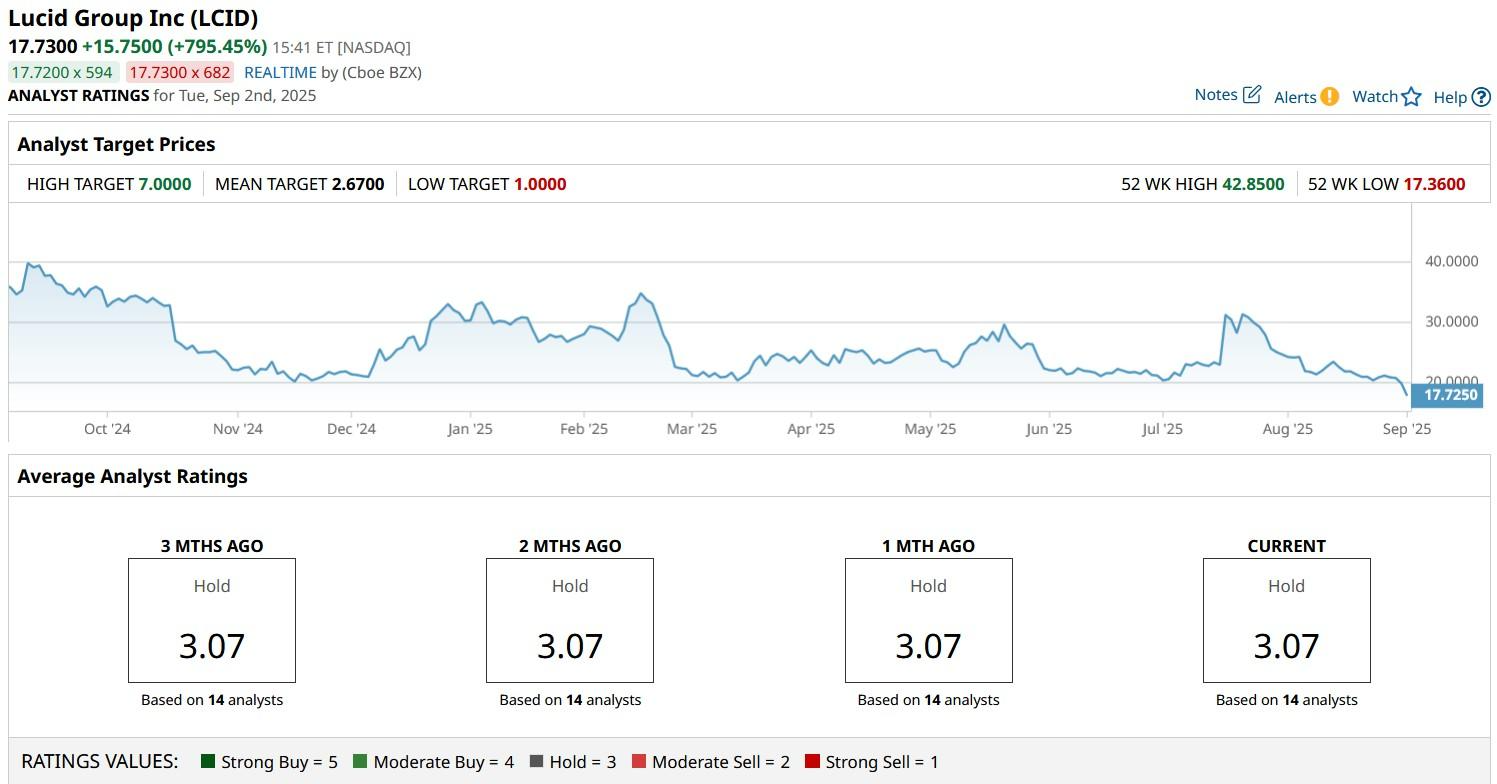Click the Hold gray legend swatch
Image resolution: width=1497 pixels, height=784 pixels.
[536, 762]
